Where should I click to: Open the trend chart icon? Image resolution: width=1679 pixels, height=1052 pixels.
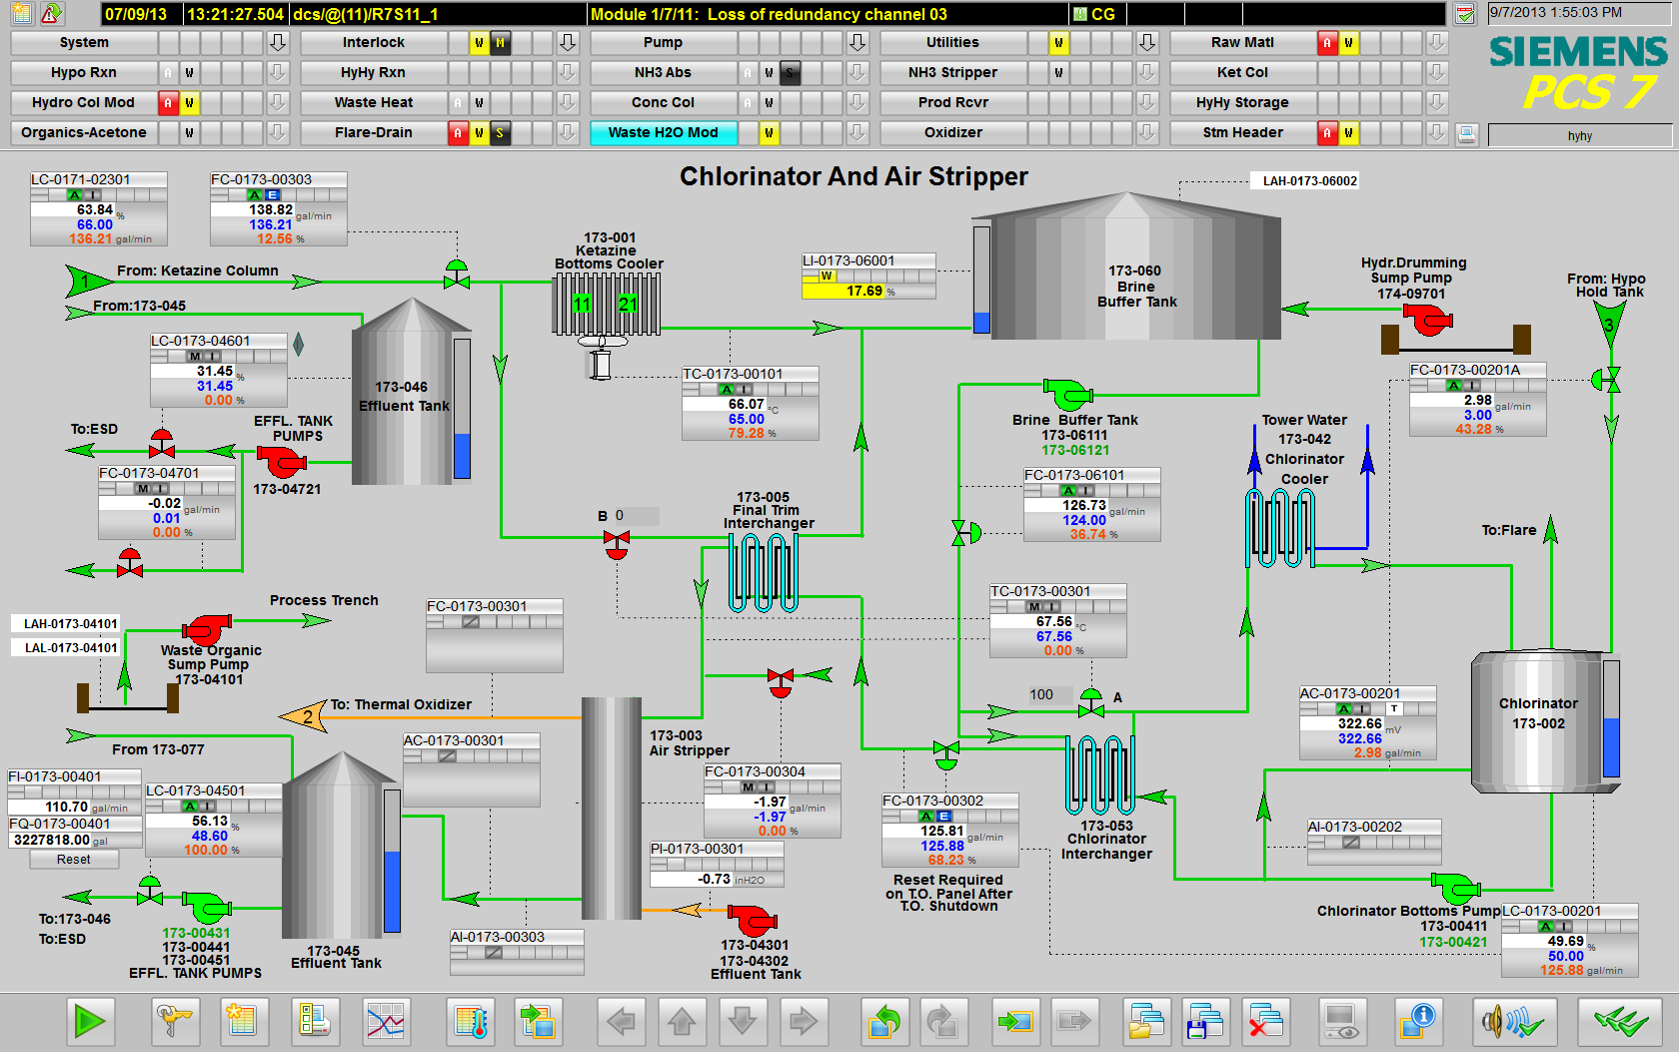(385, 1022)
